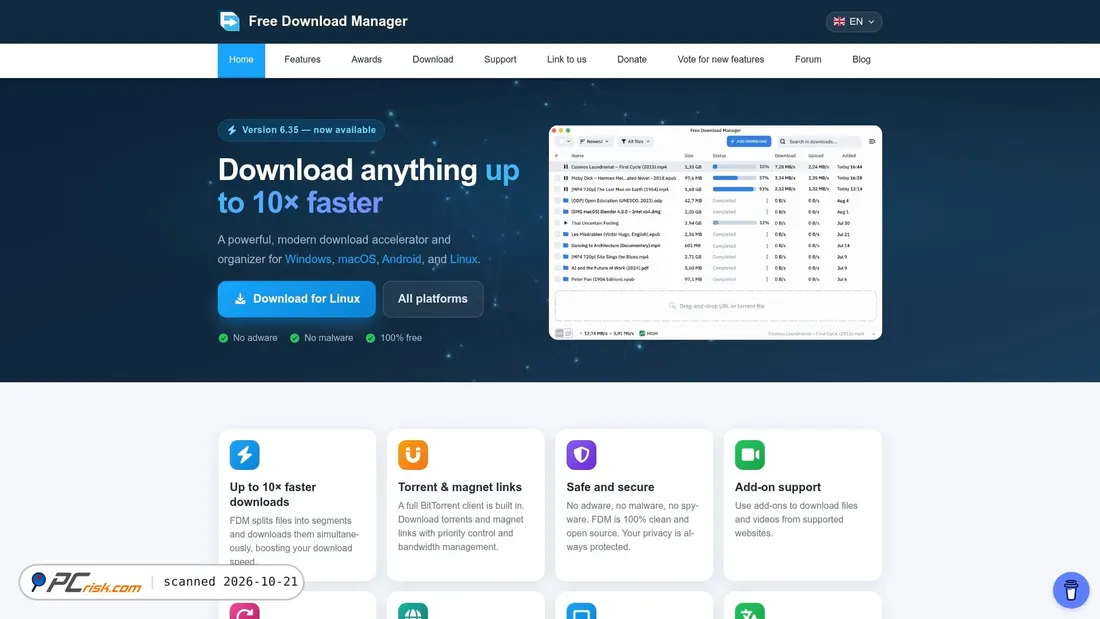This screenshot has width=1100, height=619.
Task: Click the green checkmark next to No malware
Action: [x=295, y=338]
